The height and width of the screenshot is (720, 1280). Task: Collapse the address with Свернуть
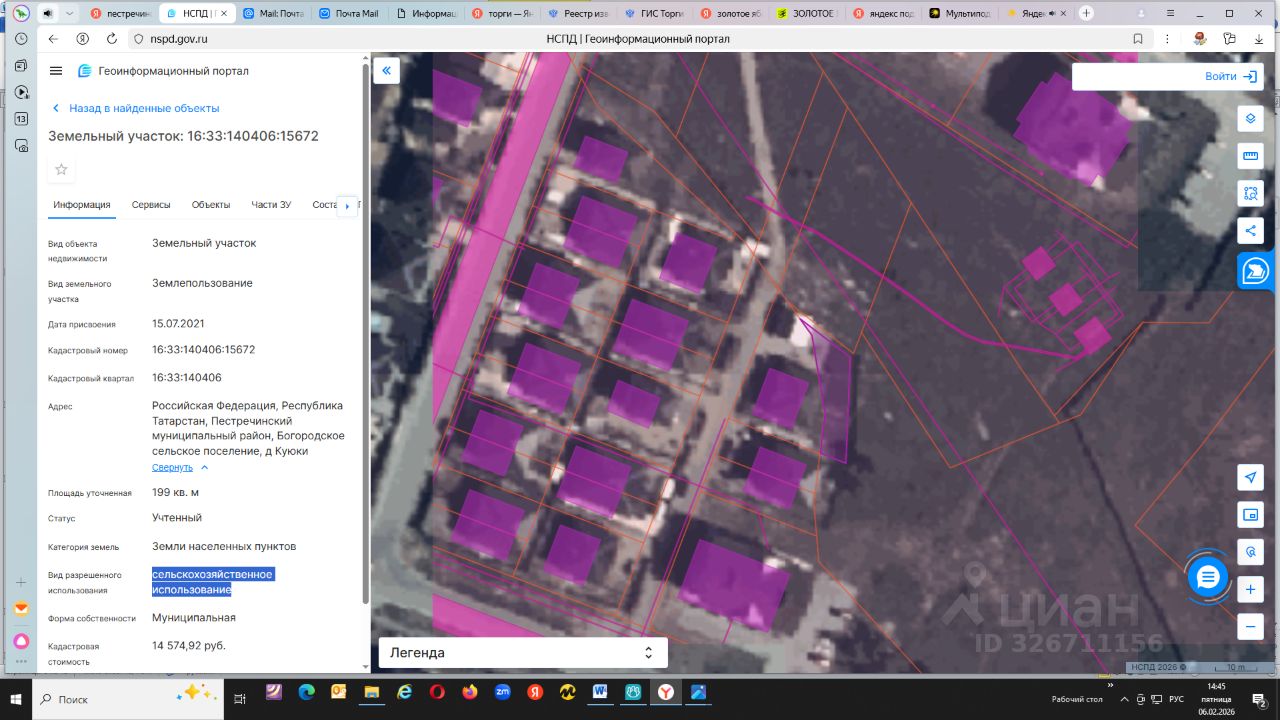click(180, 467)
